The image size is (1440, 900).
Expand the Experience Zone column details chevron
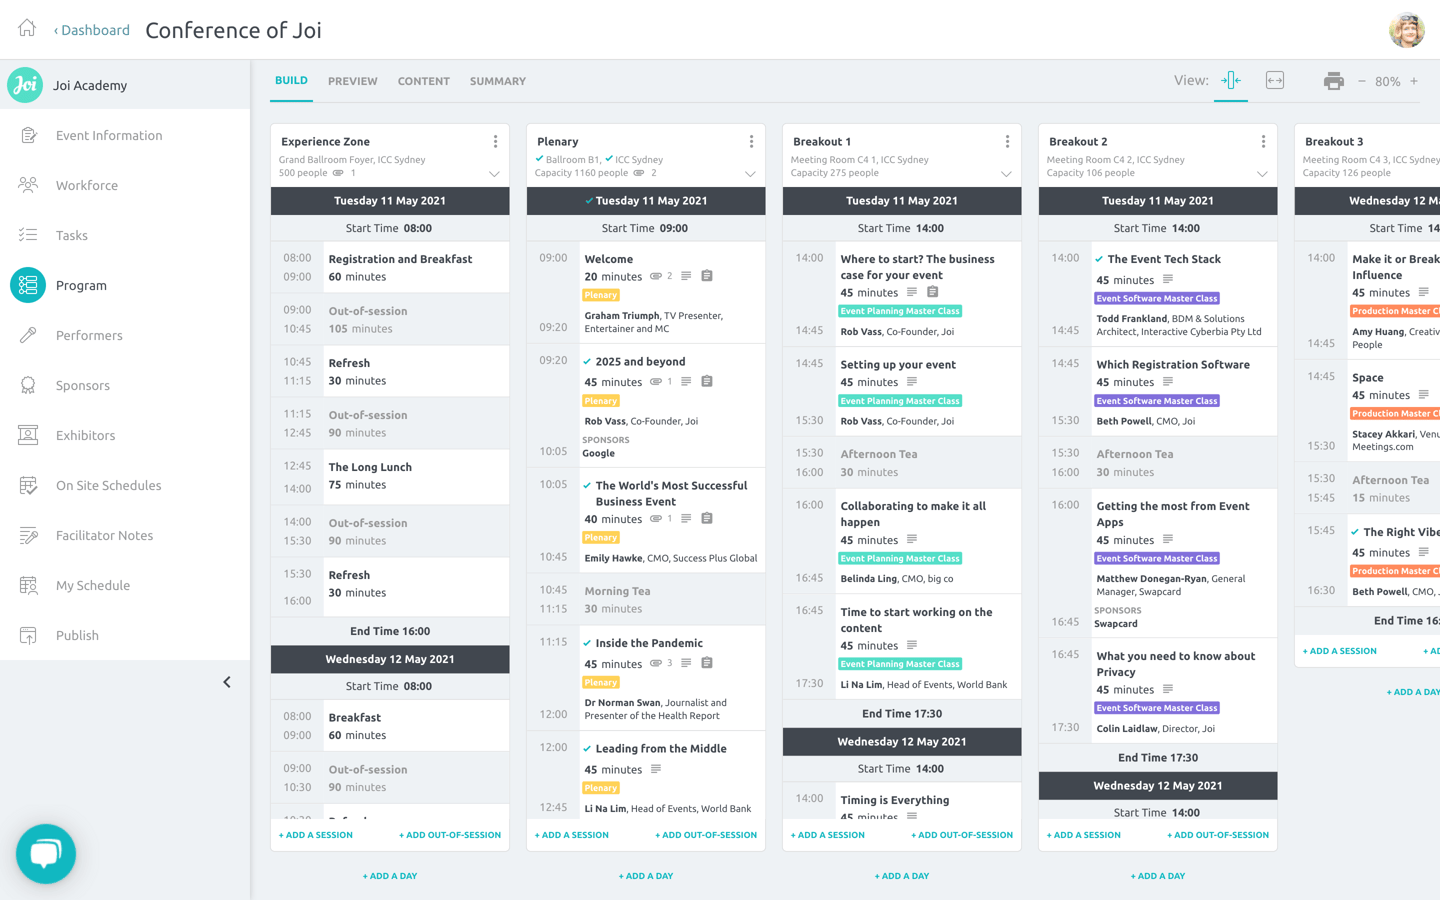(x=494, y=173)
